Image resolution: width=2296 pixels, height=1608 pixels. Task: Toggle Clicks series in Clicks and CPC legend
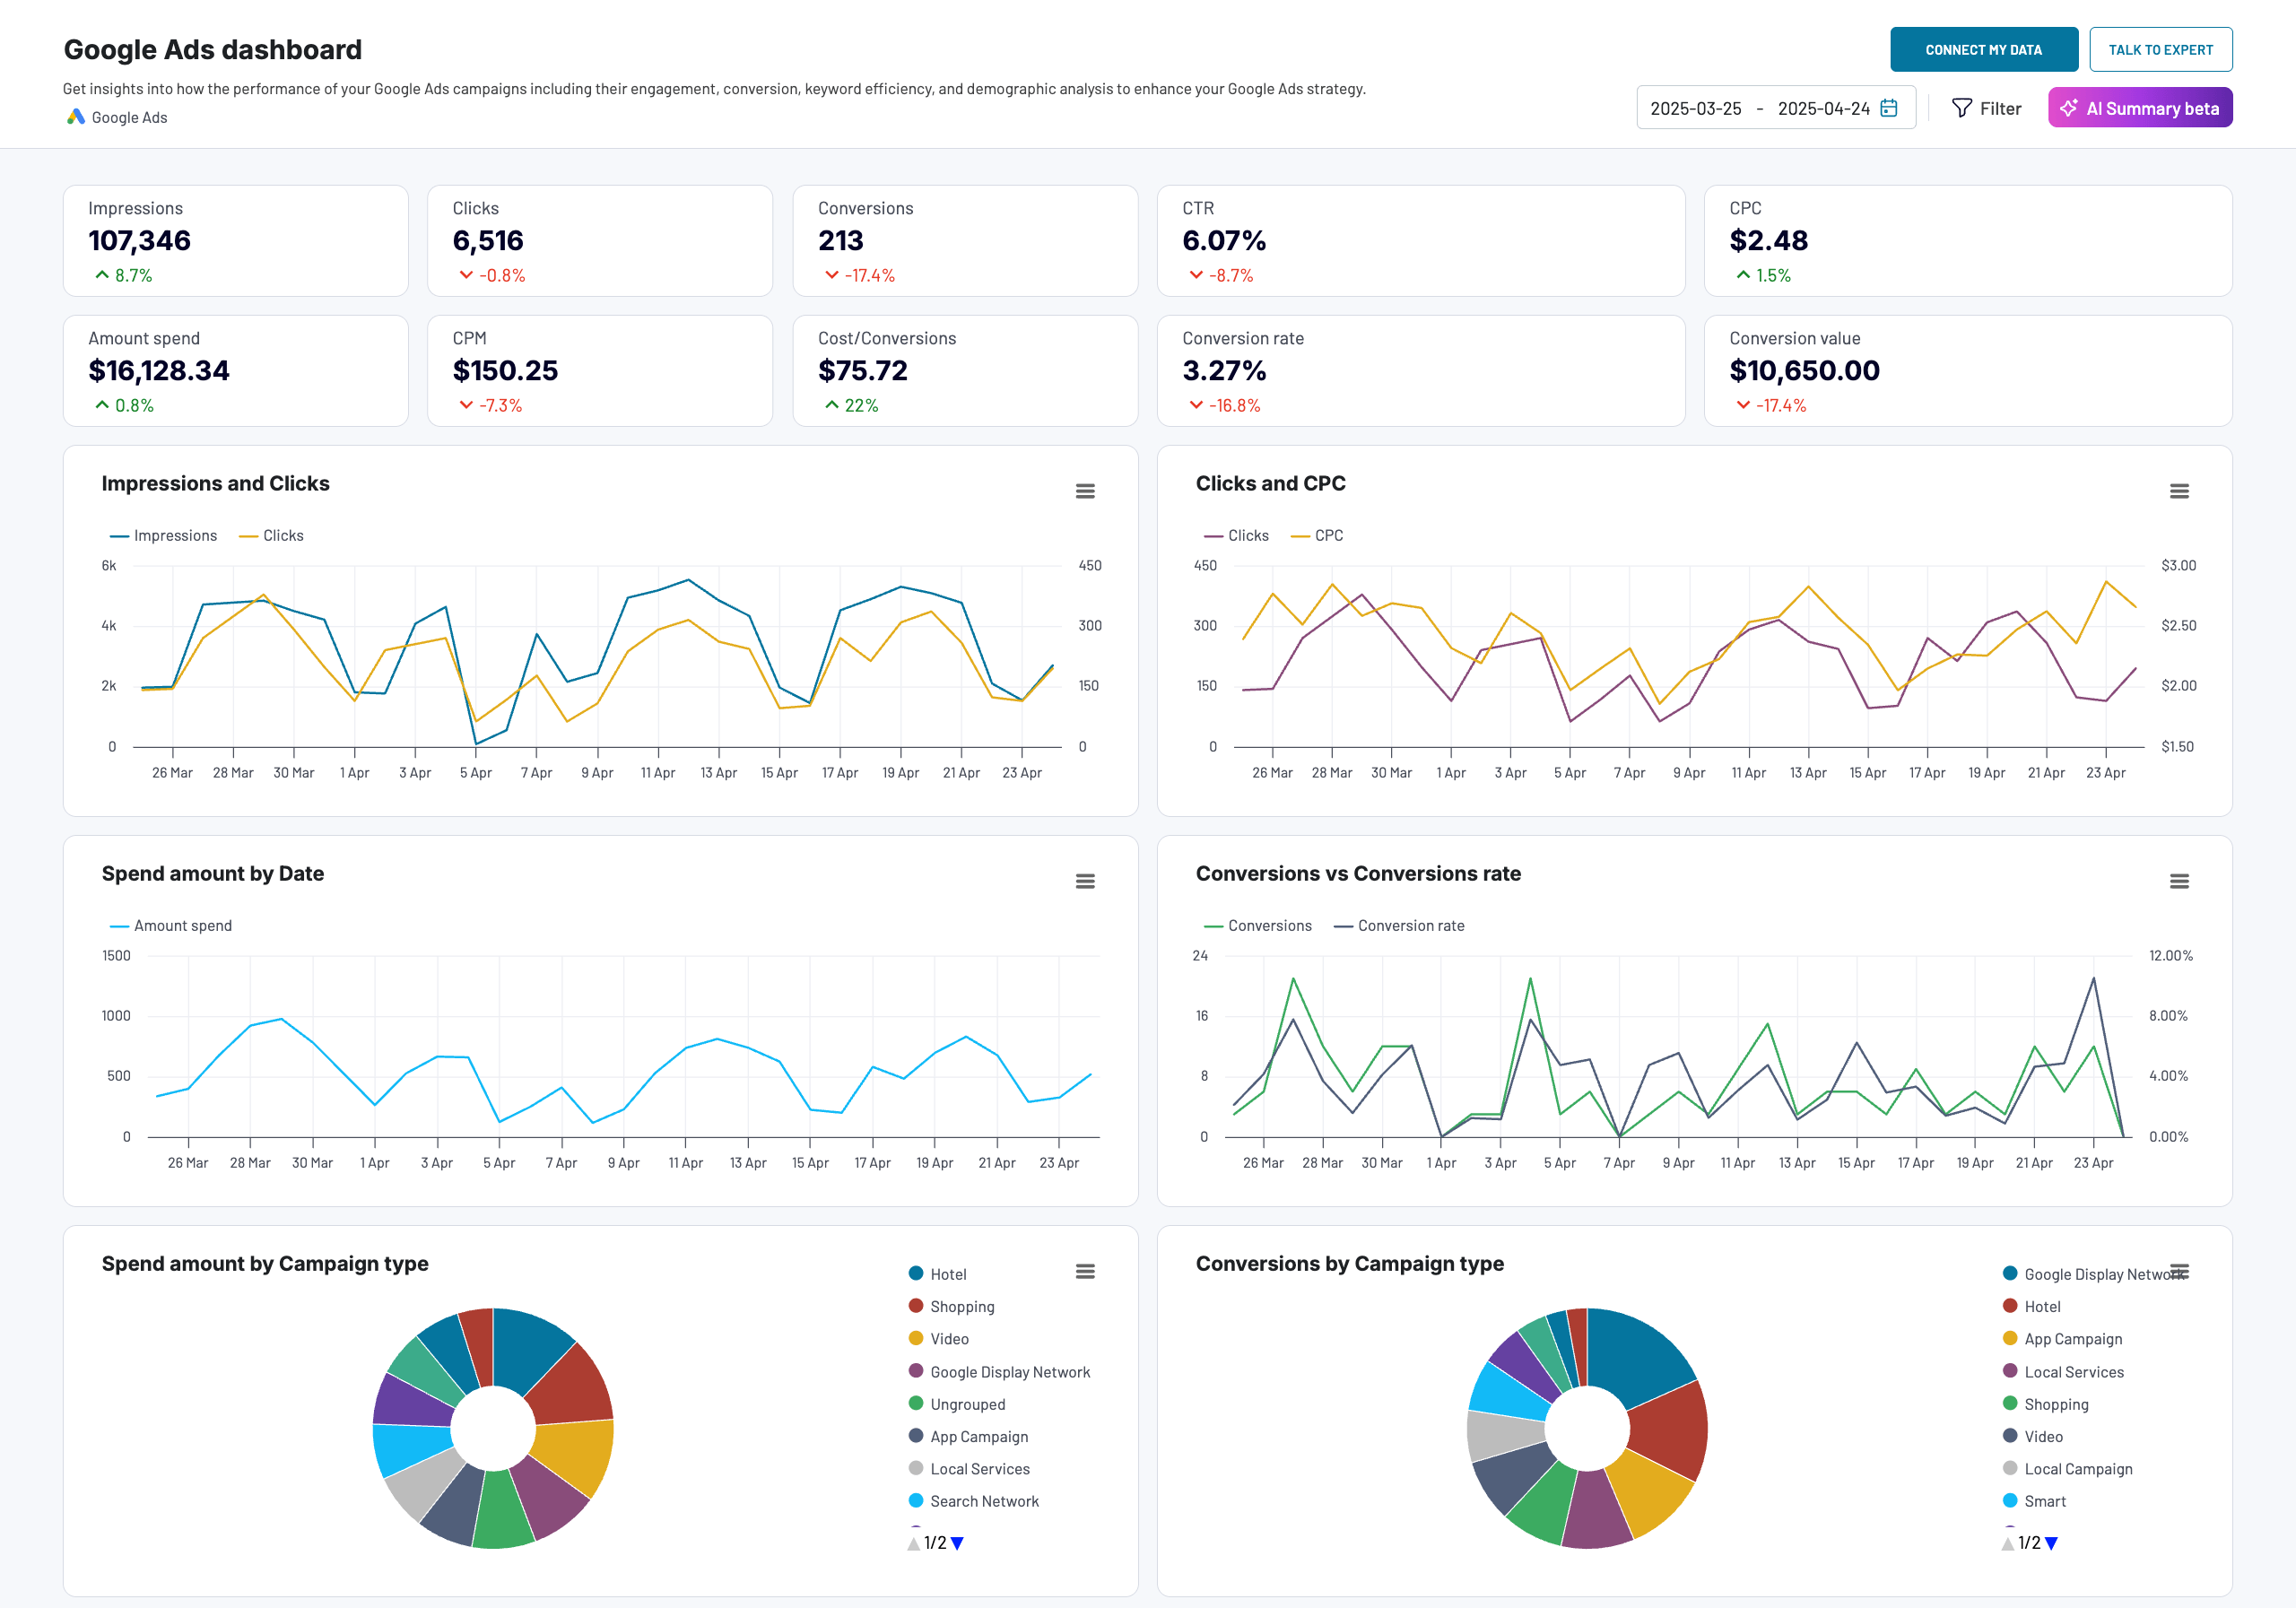pyautogui.click(x=1236, y=536)
